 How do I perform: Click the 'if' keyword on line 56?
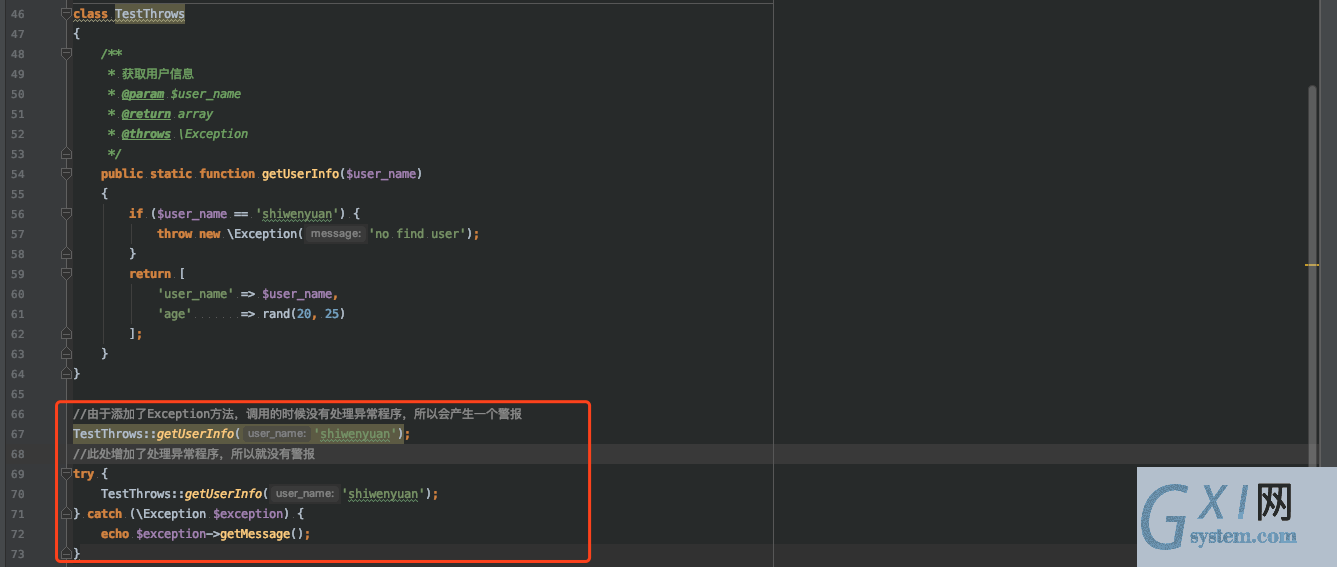[136, 214]
